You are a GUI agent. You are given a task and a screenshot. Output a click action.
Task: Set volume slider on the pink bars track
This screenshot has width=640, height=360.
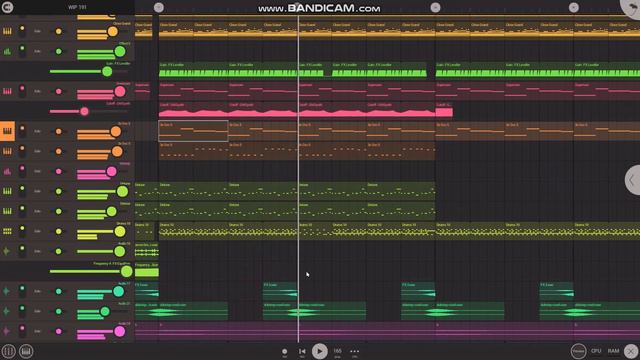(x=111, y=171)
